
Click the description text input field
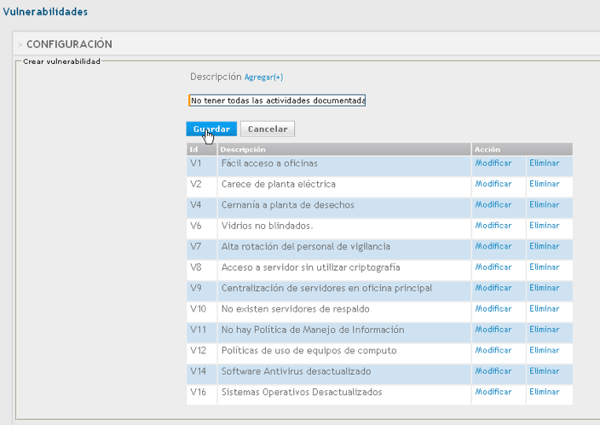(277, 100)
